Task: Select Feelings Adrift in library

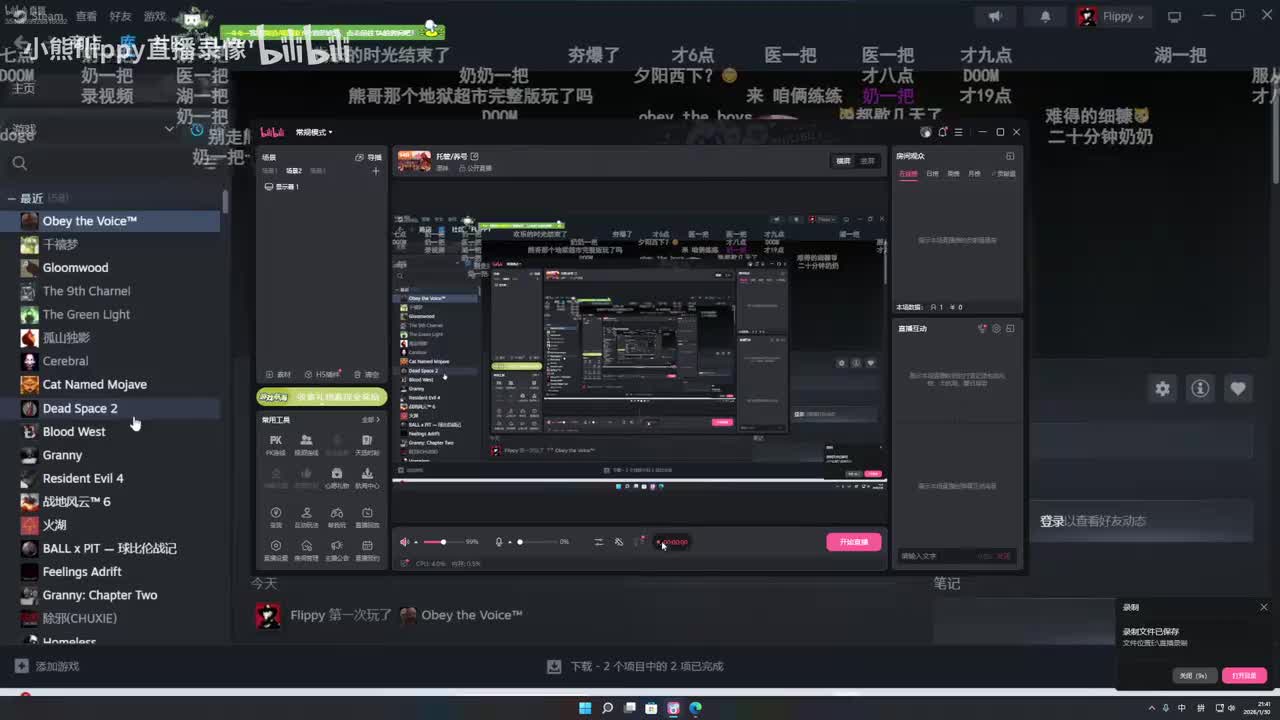Action: (x=110, y=571)
